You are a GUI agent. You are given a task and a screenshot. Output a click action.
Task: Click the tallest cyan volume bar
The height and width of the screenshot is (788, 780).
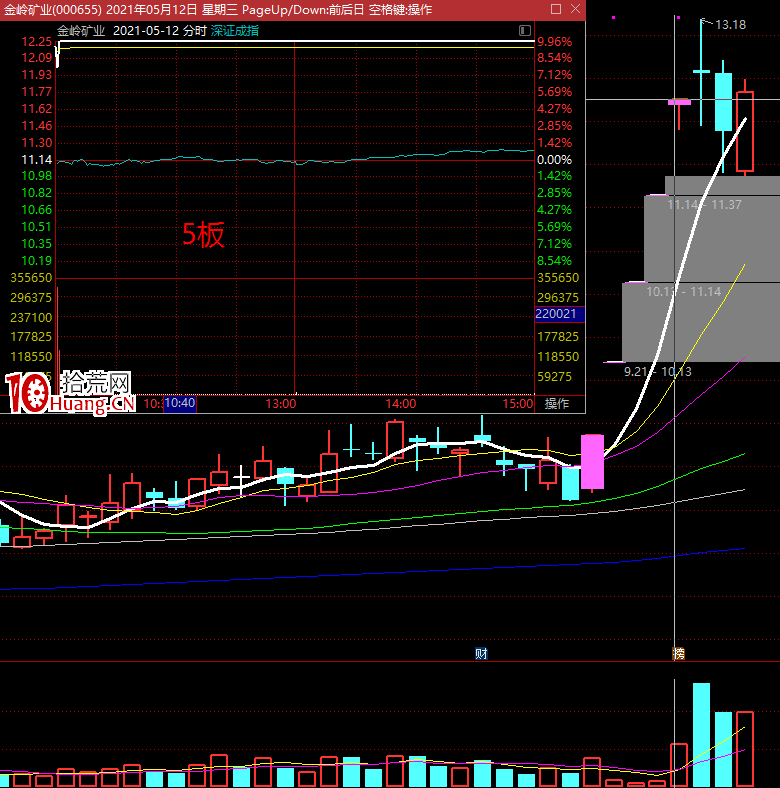click(x=701, y=735)
